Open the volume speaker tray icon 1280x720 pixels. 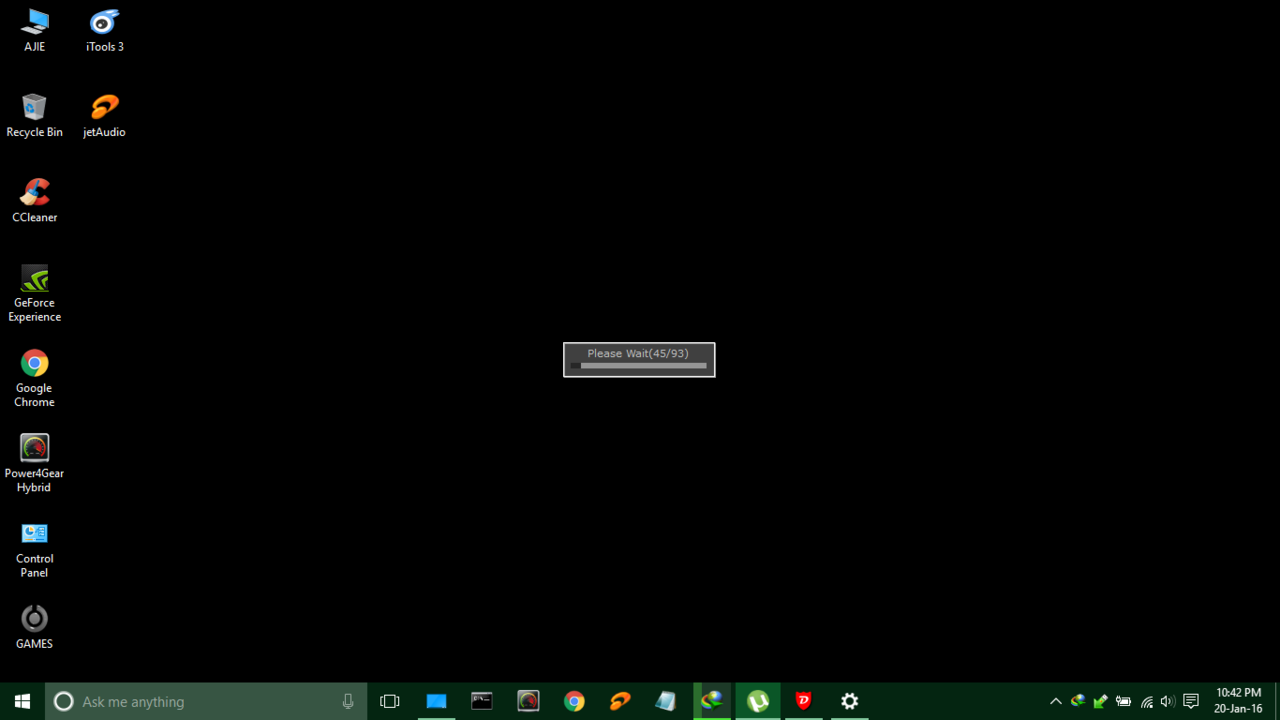(x=1168, y=701)
